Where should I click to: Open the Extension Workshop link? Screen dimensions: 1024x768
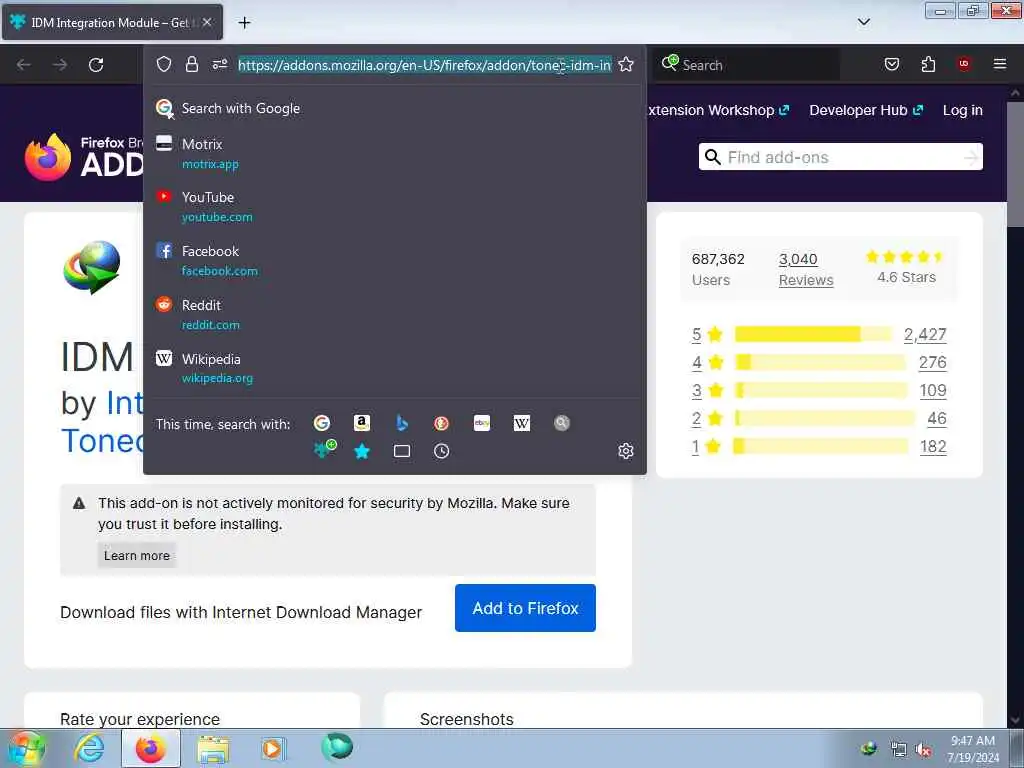717,110
